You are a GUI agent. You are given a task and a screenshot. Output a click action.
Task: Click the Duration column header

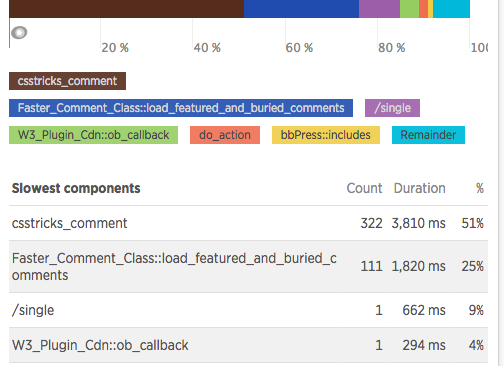pyautogui.click(x=420, y=189)
